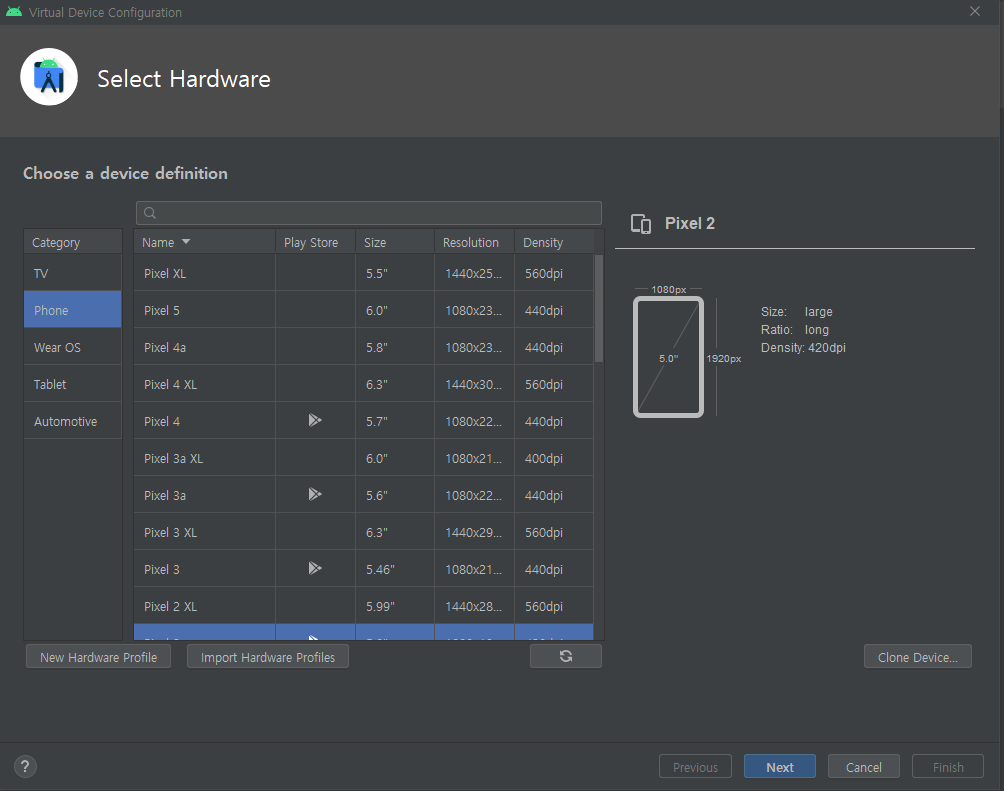Click the Size column header
Screen dimensions: 1004x791
(394, 242)
